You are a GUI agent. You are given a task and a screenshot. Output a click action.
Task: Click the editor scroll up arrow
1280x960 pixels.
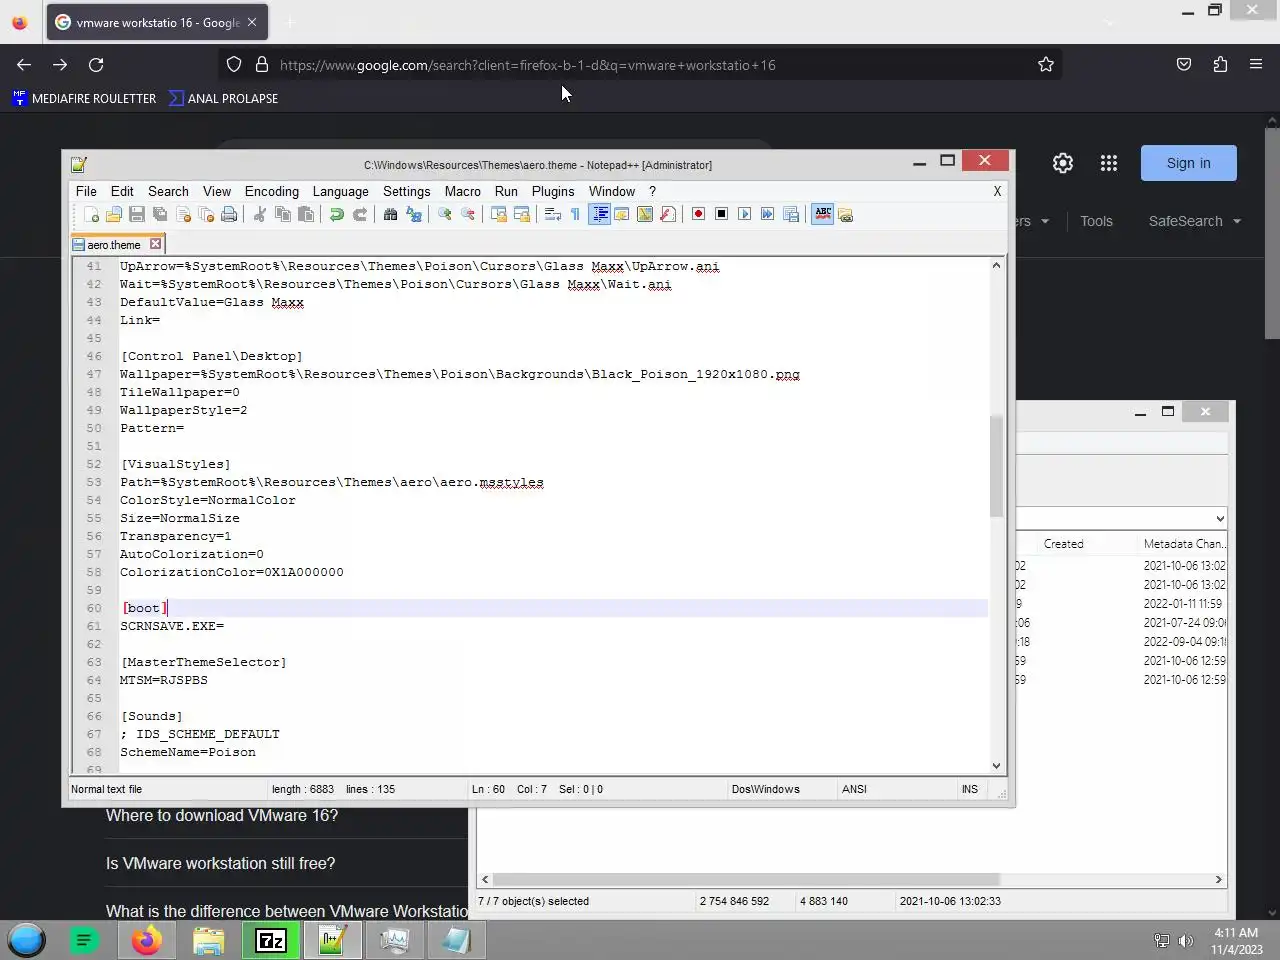[996, 265]
